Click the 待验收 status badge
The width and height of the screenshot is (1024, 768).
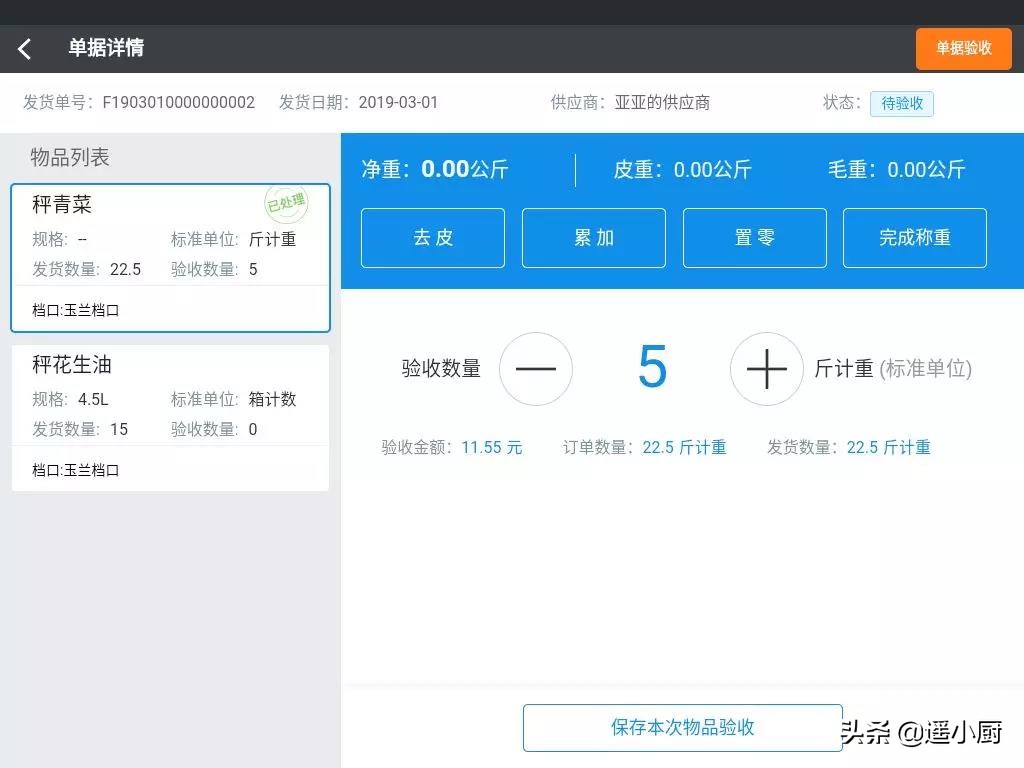tap(901, 104)
